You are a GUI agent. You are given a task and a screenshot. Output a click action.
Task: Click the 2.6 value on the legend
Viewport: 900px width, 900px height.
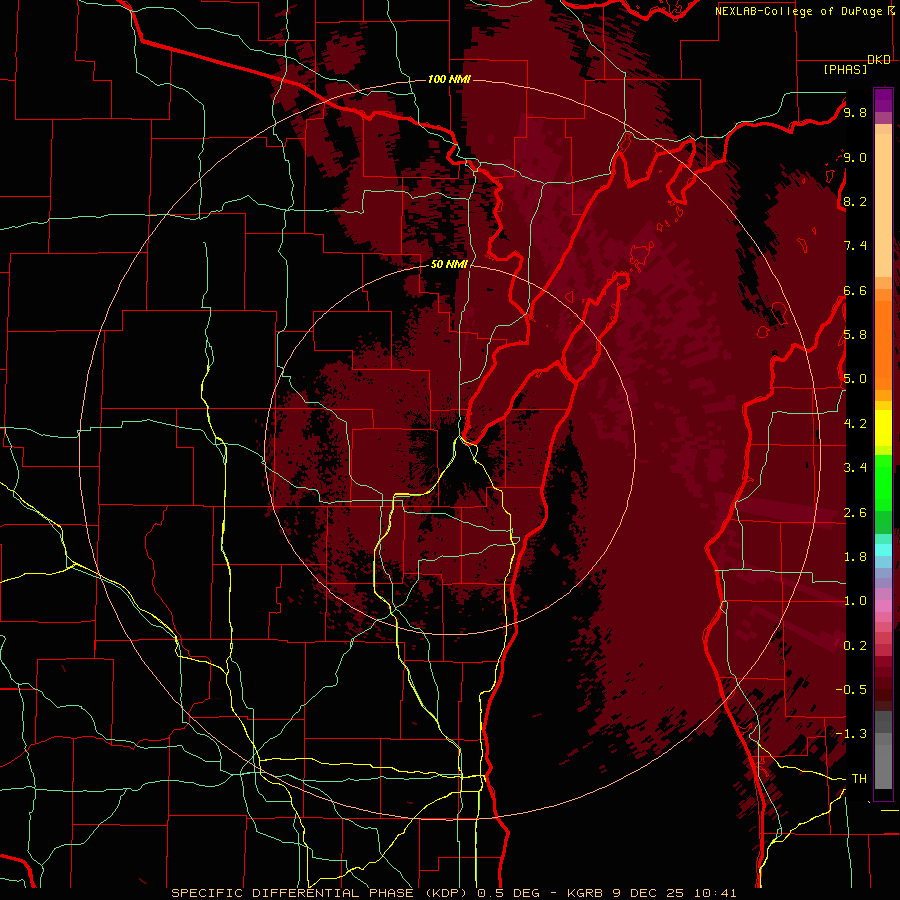[855, 513]
